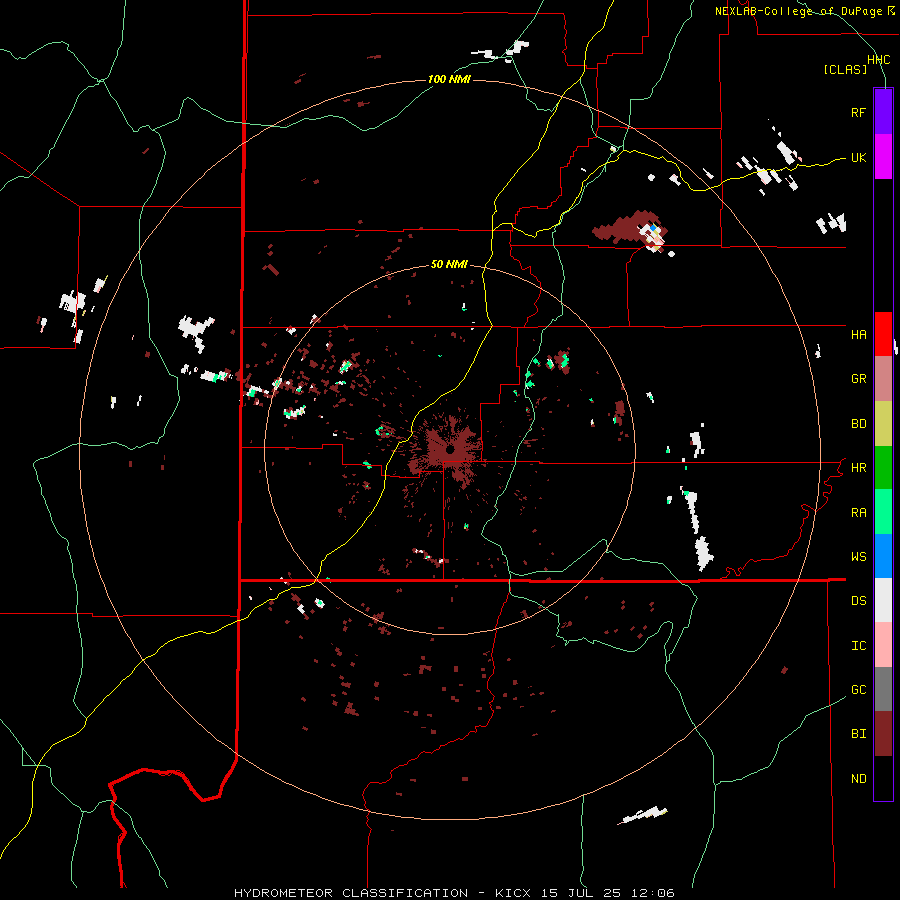900x900 pixels.
Task: Click the "GC" legend label
Action: (858, 689)
